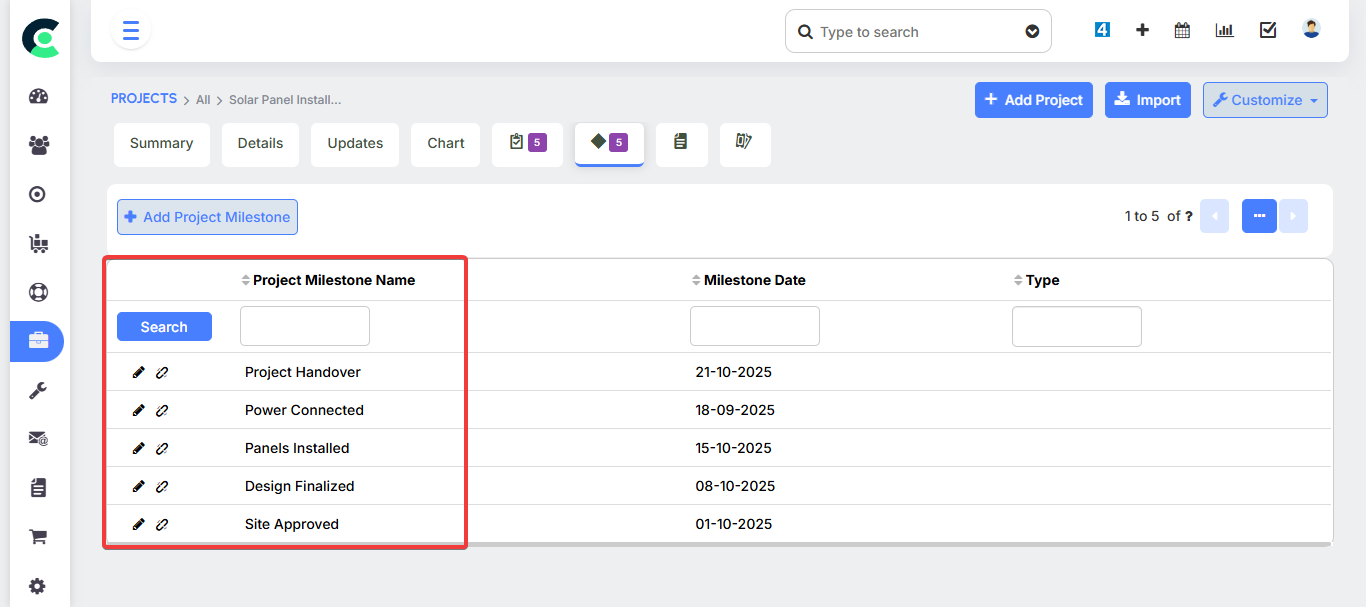
Task: Open the shopping cart section in the sidebar
Action: (x=38, y=536)
